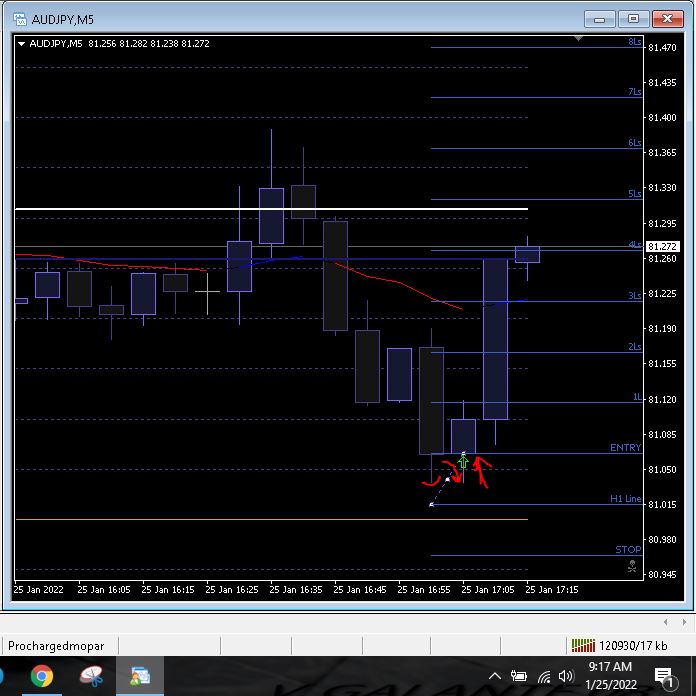696x696 pixels.
Task: Click the 25 Jan 16:25 time label
Action: pyautogui.click(x=232, y=590)
